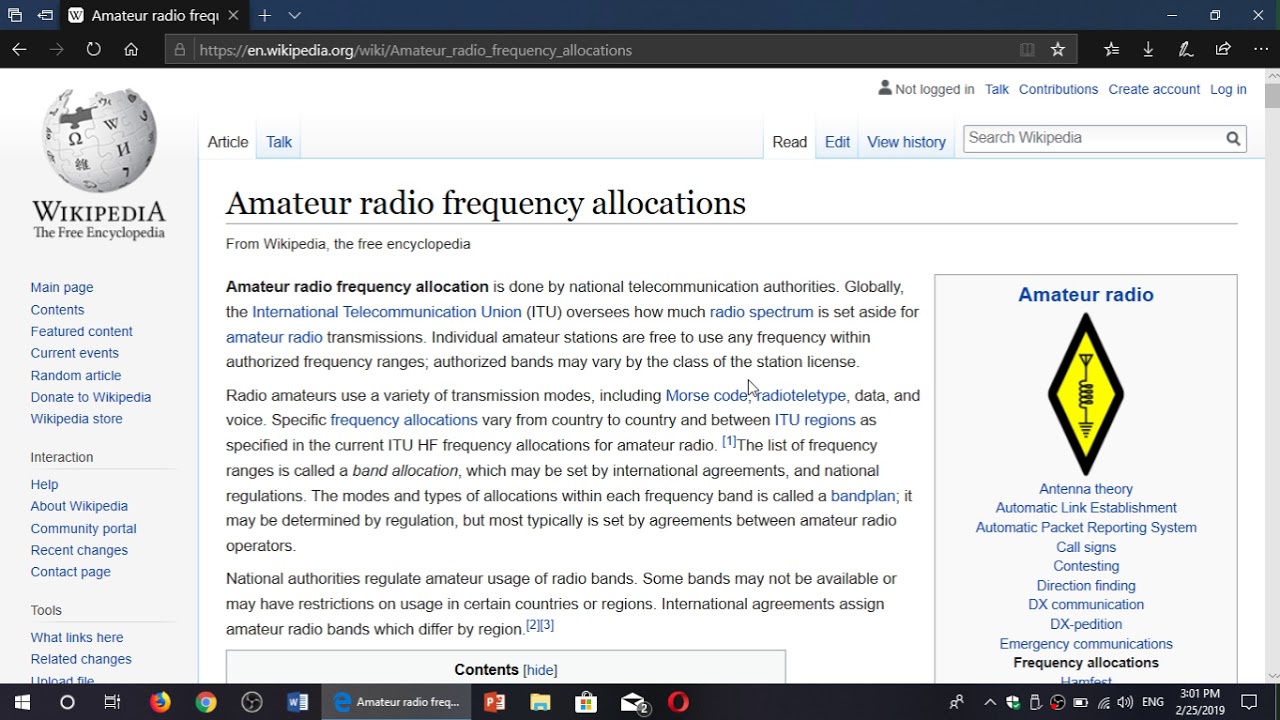This screenshot has width=1280, height=720.
Task: Click the amateur radio diamond emblem
Action: 1086,394
